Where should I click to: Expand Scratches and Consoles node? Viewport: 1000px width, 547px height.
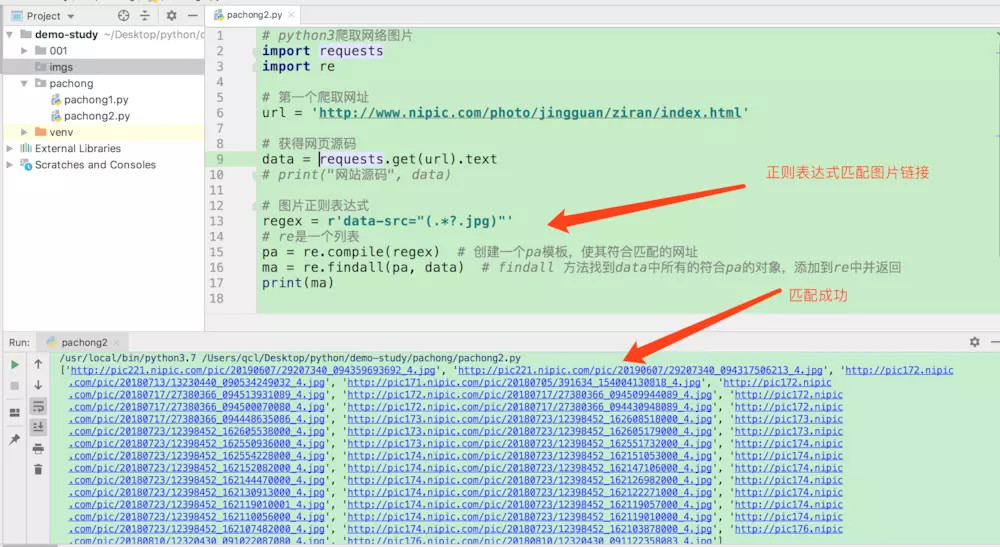click(10, 164)
